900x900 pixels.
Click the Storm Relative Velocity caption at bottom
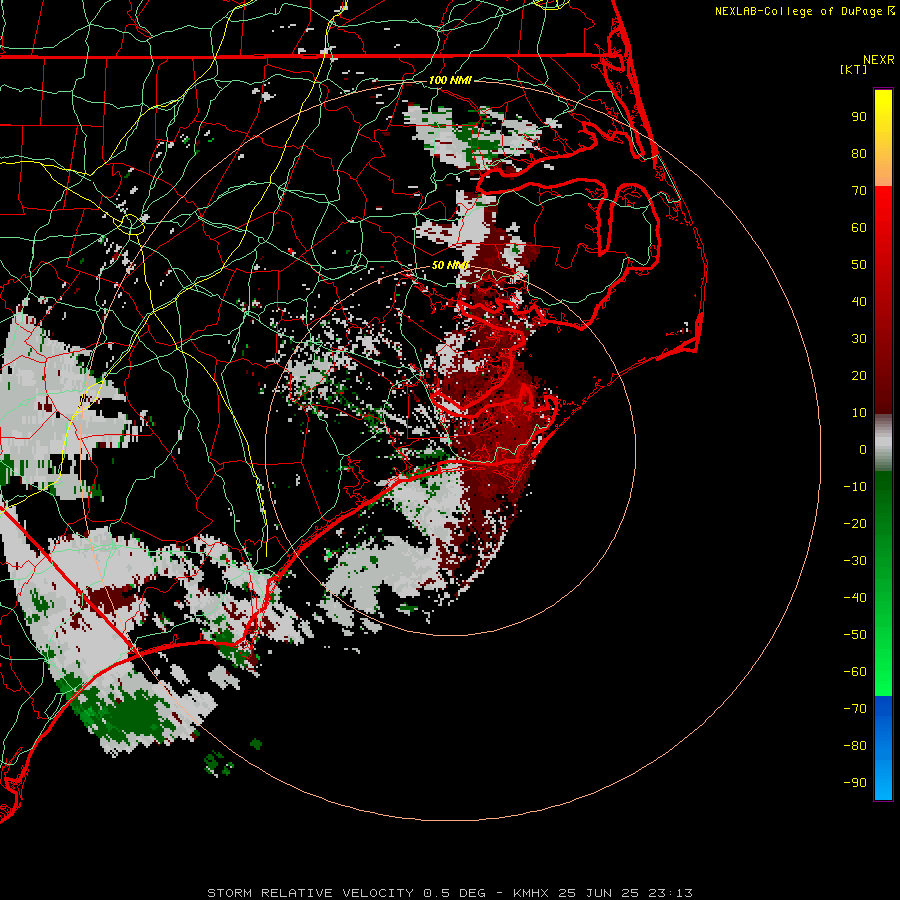click(450, 893)
